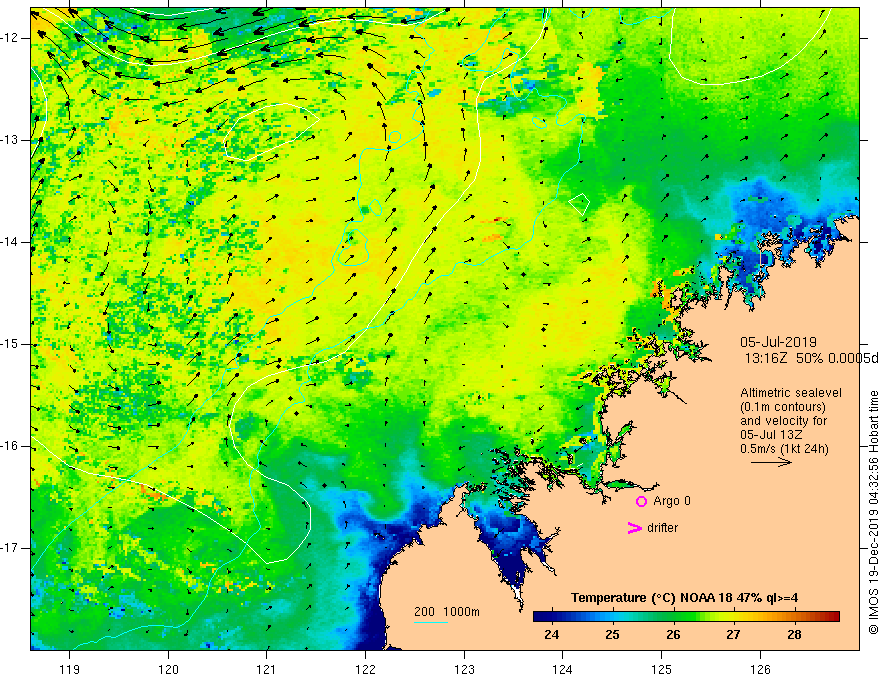Click the colorbar label '27'
Screen dimensions: 880x680
[733, 635]
